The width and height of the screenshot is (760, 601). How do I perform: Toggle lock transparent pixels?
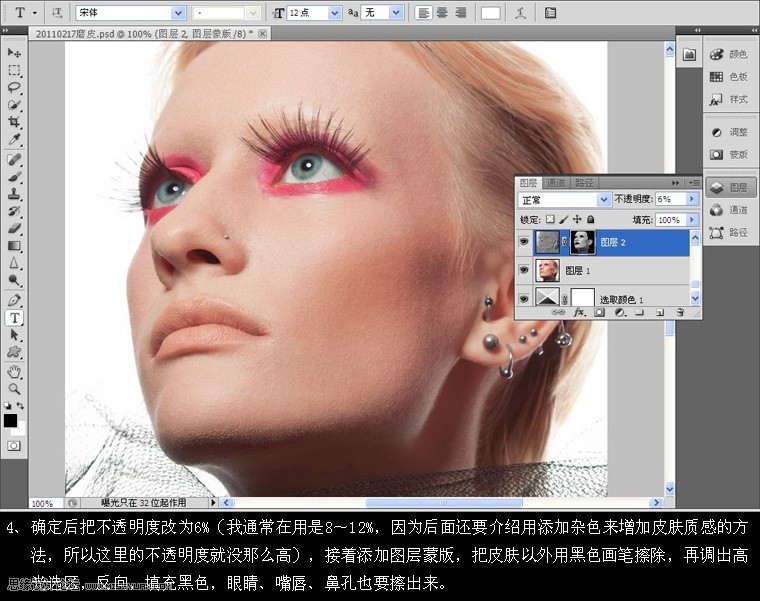[550, 220]
